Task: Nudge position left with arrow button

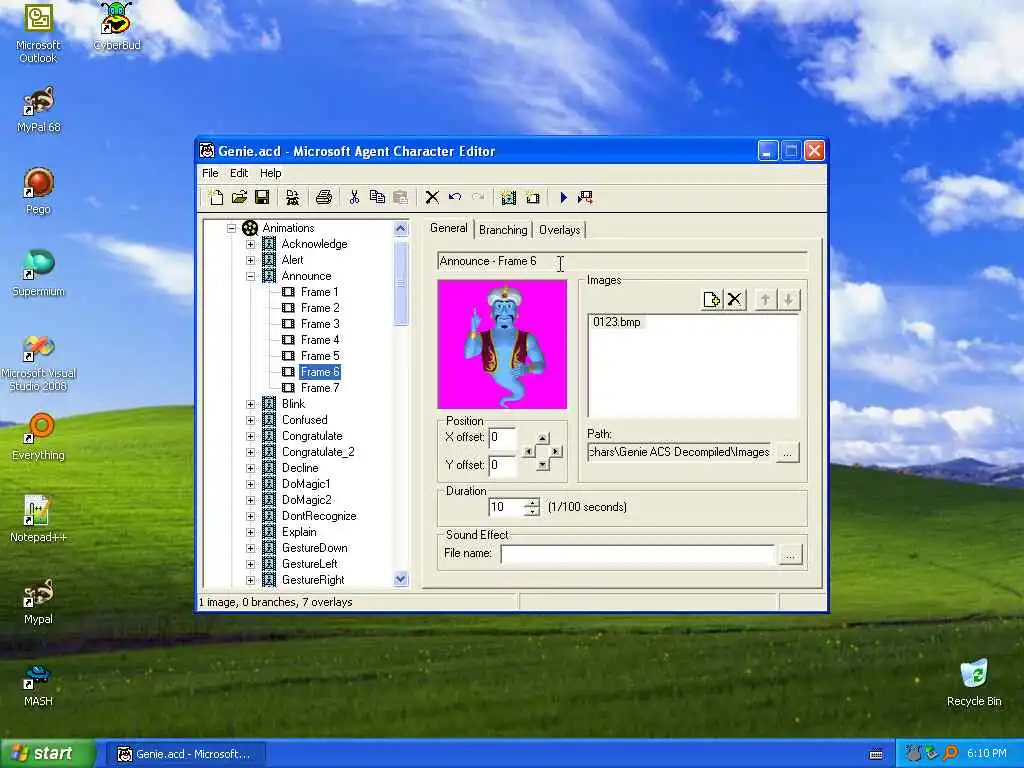Action: pyautogui.click(x=529, y=451)
